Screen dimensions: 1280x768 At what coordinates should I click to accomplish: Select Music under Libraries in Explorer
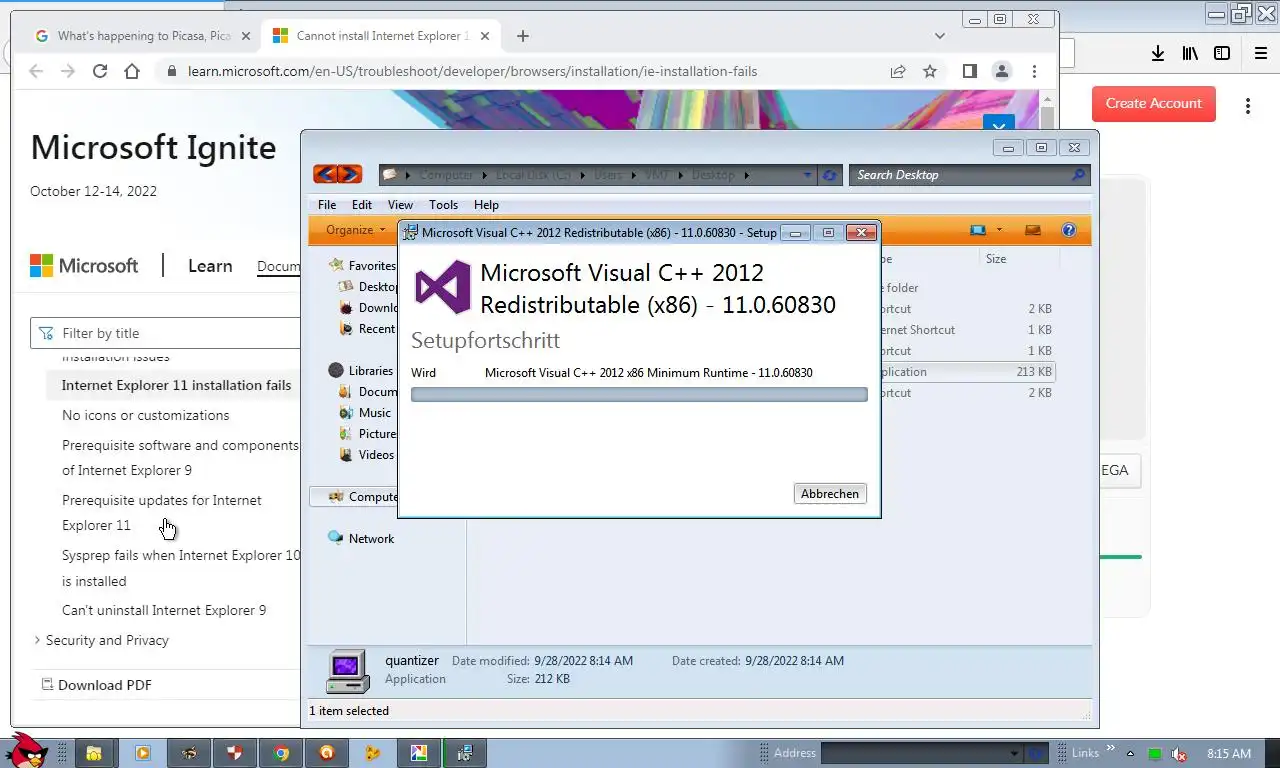pyautogui.click(x=375, y=412)
